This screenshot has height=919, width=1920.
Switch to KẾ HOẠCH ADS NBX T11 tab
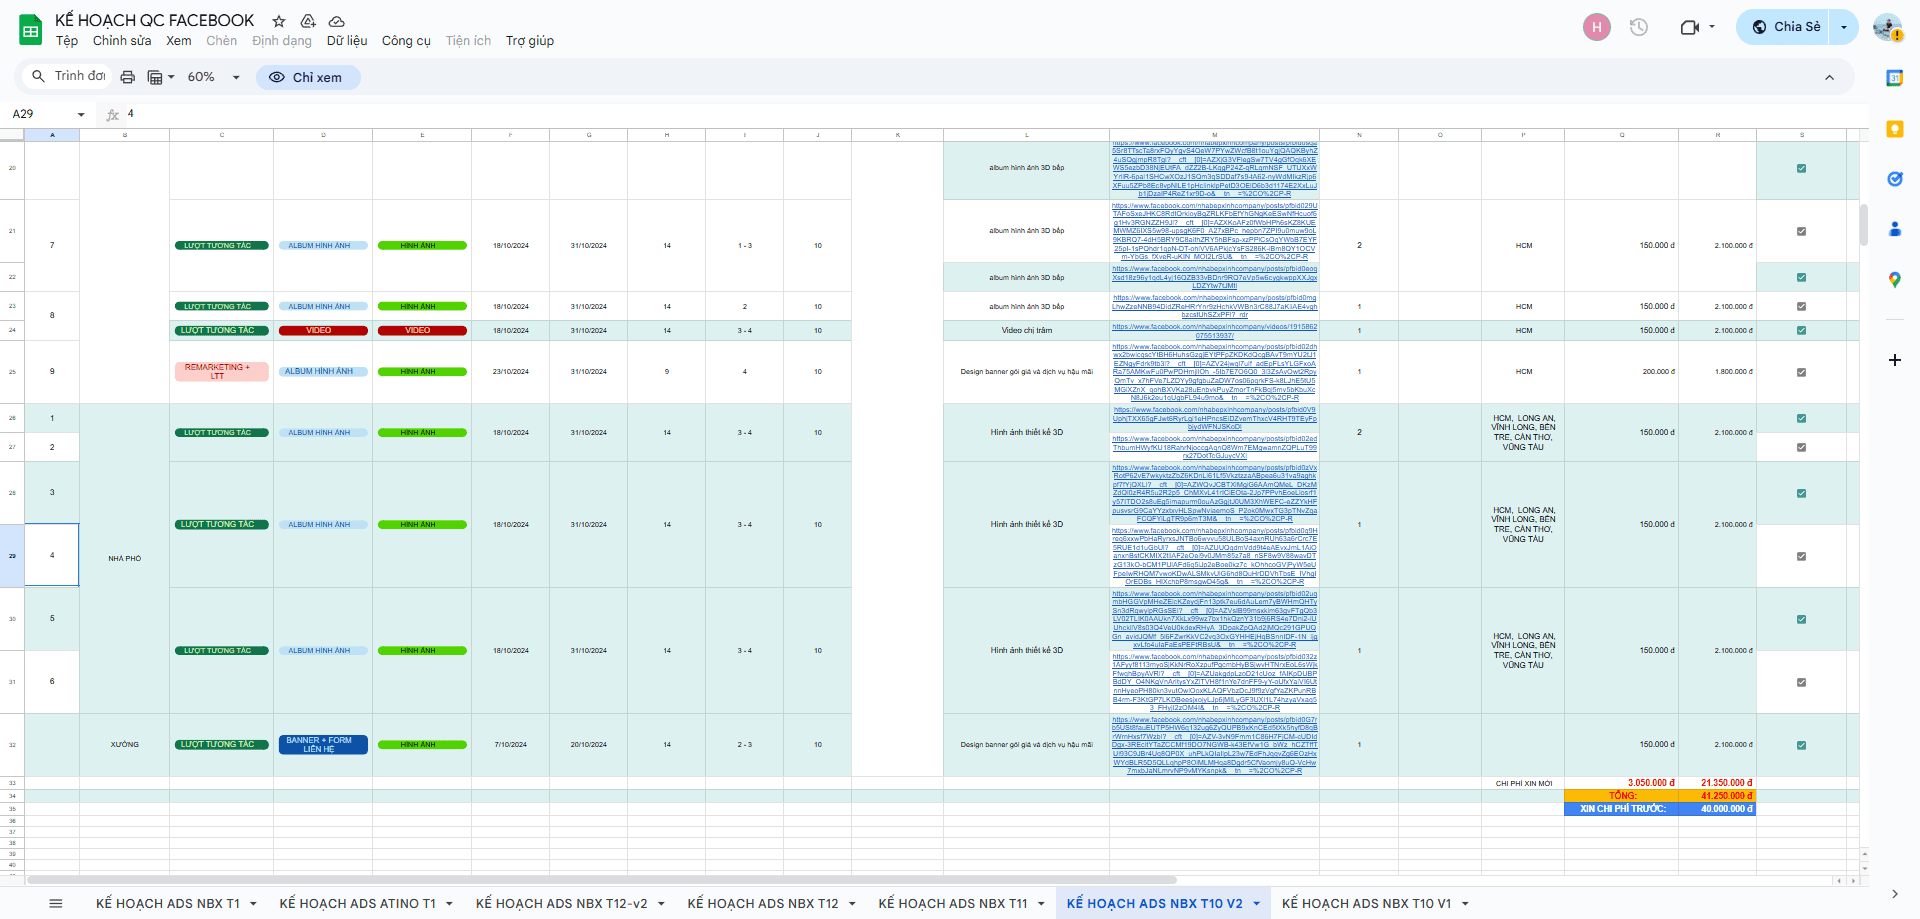pos(952,903)
